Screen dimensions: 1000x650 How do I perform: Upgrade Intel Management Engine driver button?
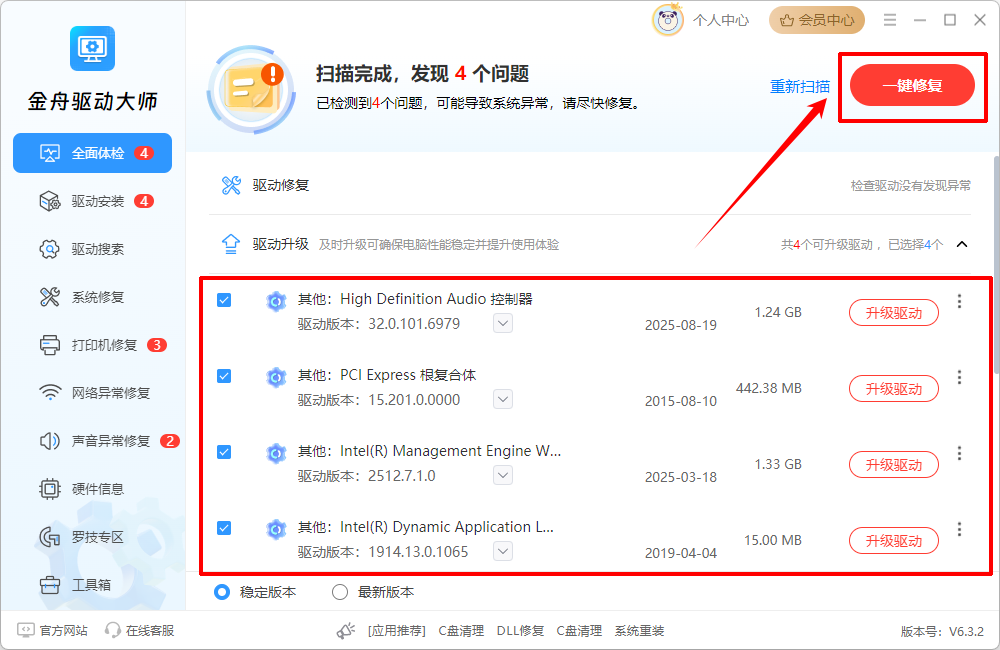893,464
